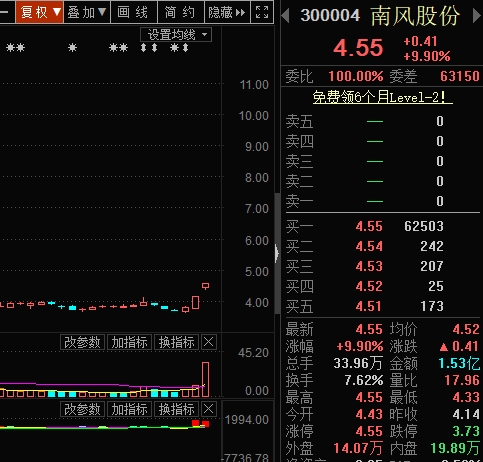Close the volume indicator panel
The height and width of the screenshot is (462, 483).
(209, 342)
